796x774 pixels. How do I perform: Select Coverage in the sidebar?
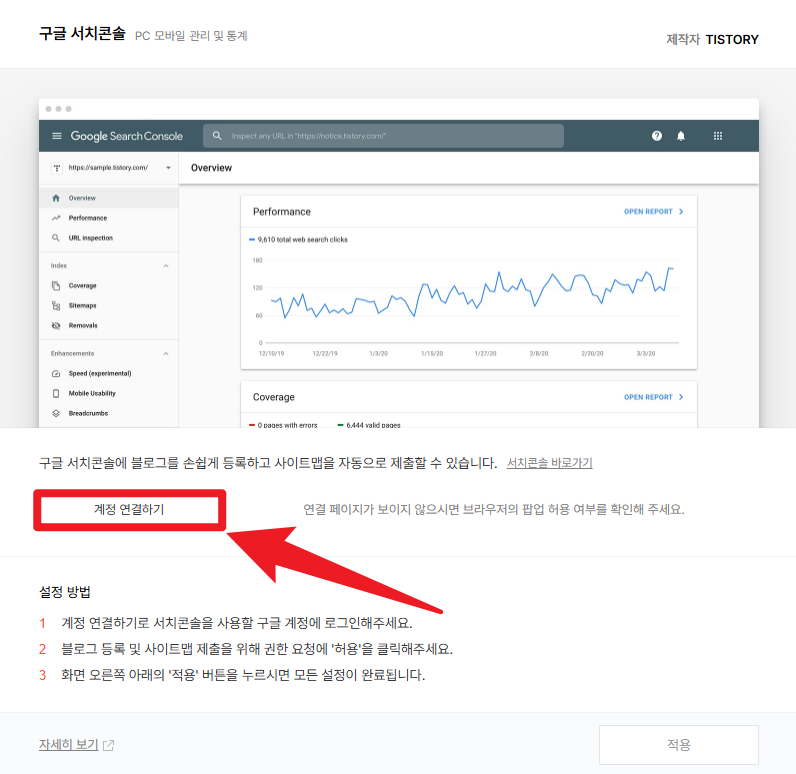click(x=109, y=286)
